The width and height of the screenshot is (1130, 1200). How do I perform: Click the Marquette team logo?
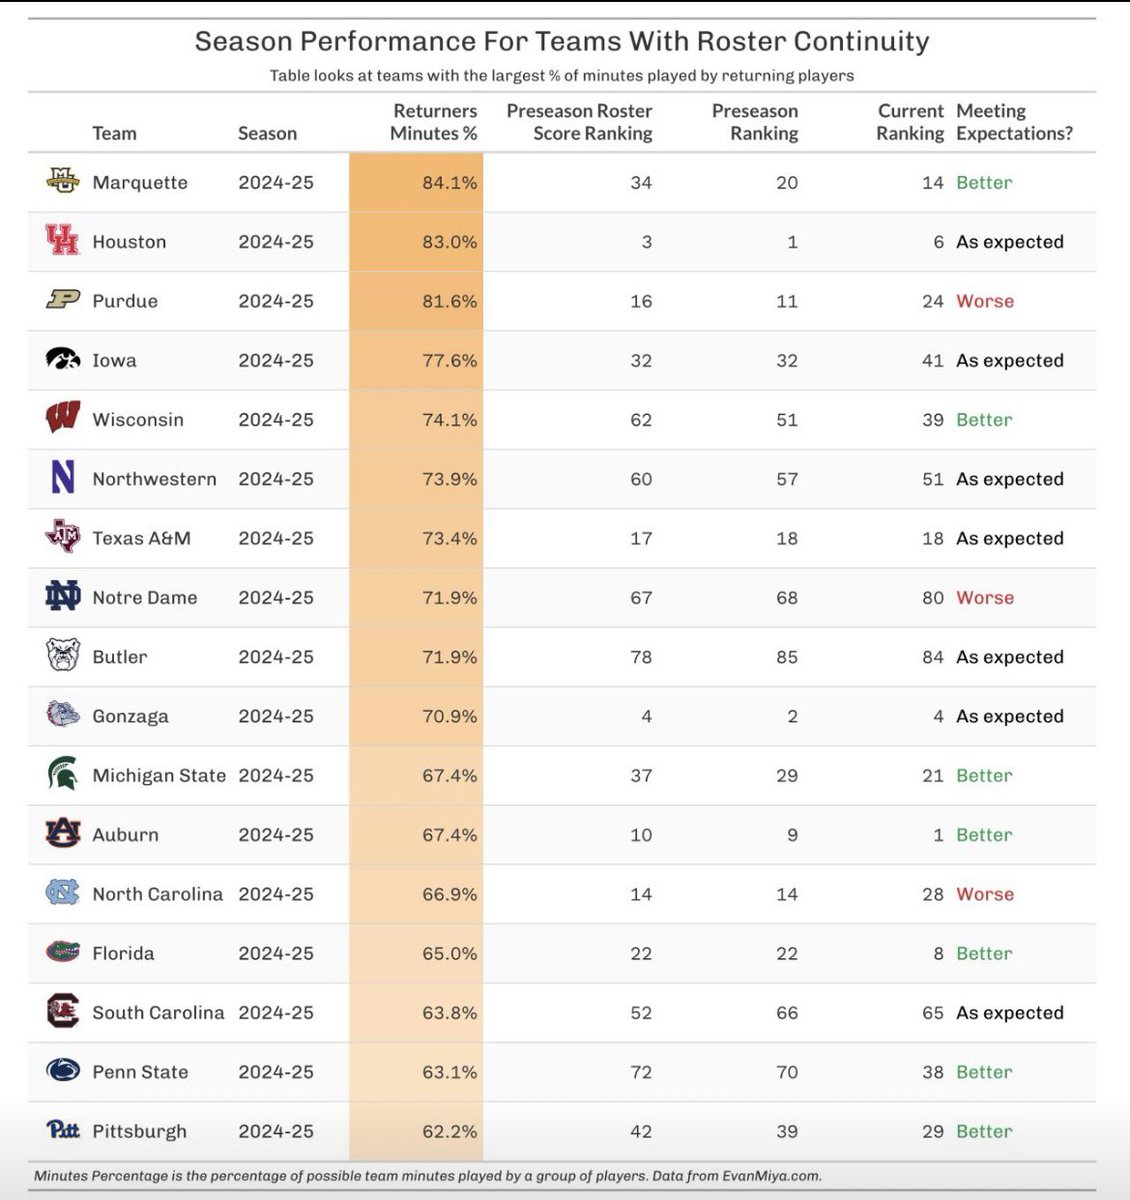62,181
